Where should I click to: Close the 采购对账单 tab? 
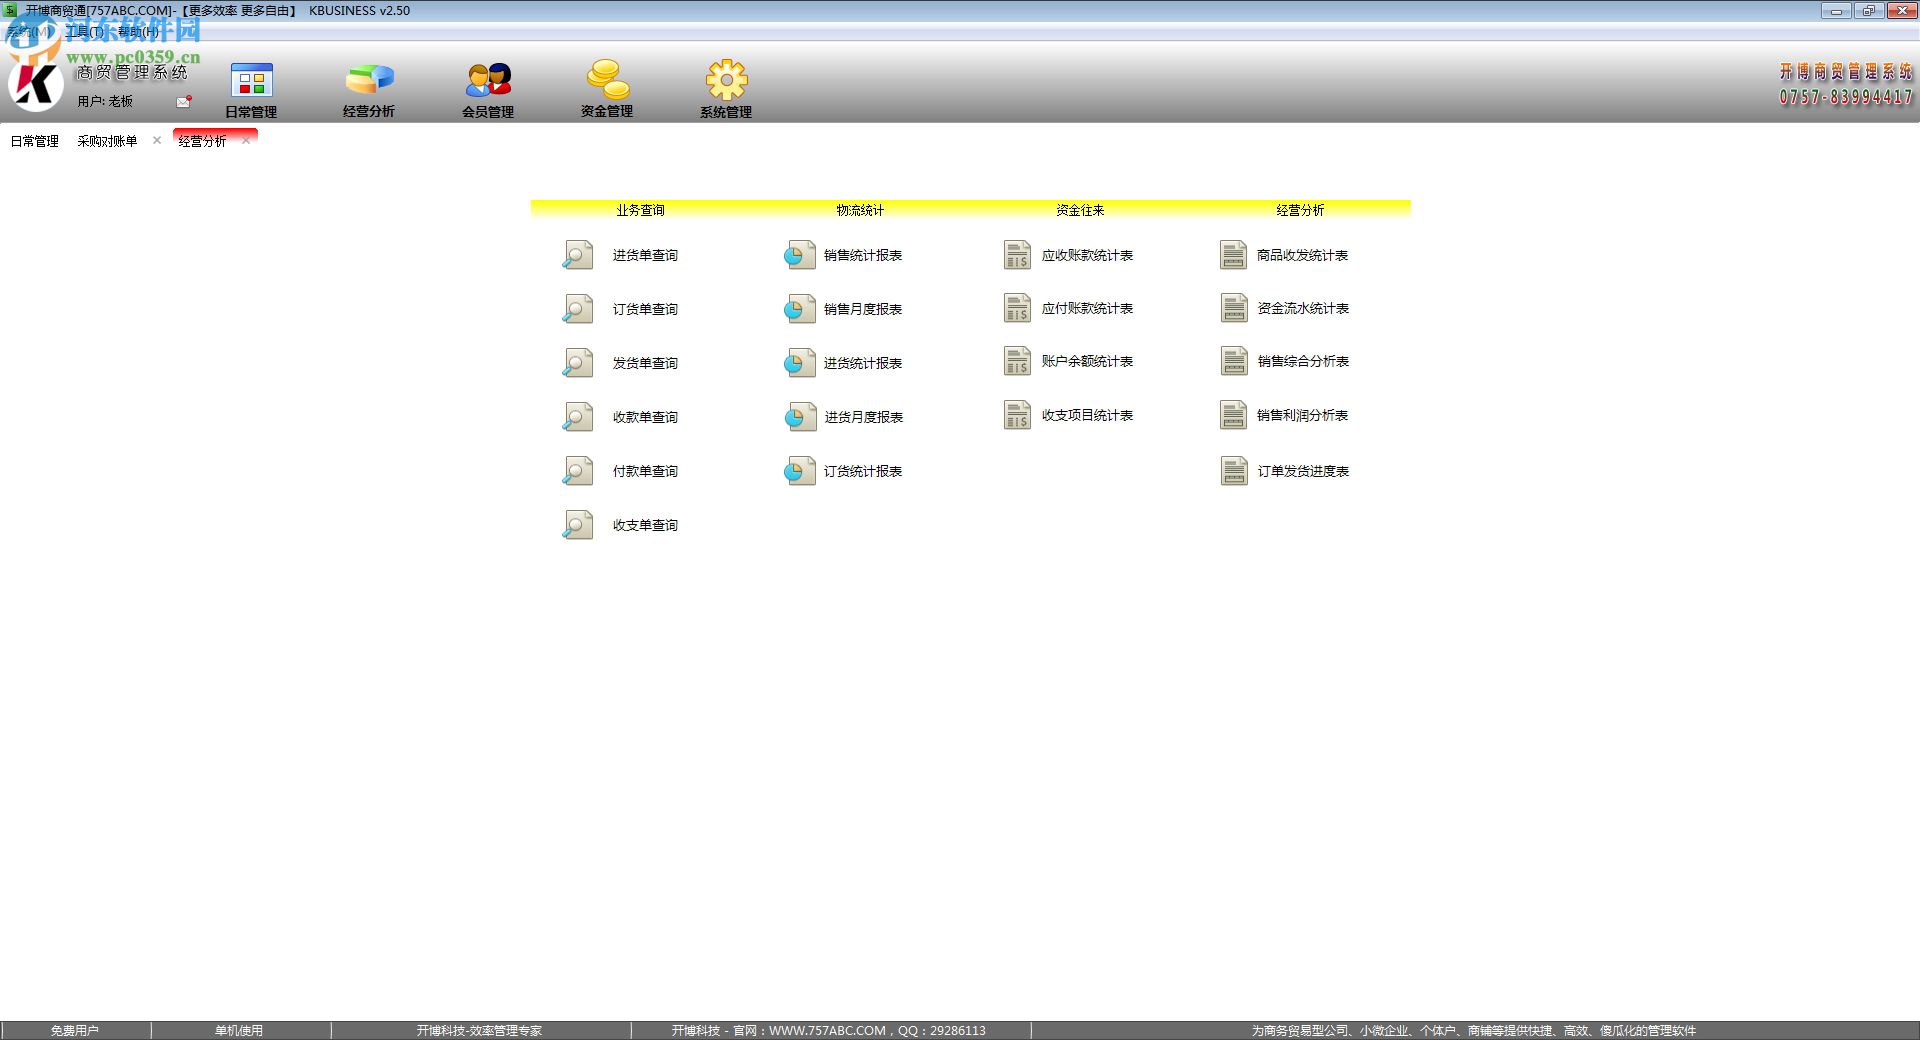[x=157, y=140]
